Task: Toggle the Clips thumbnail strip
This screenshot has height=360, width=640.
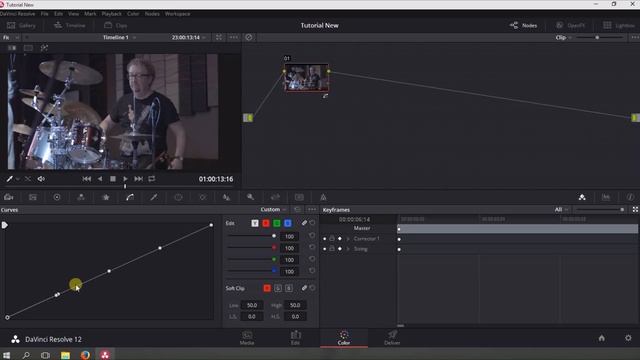Action: coord(116,25)
